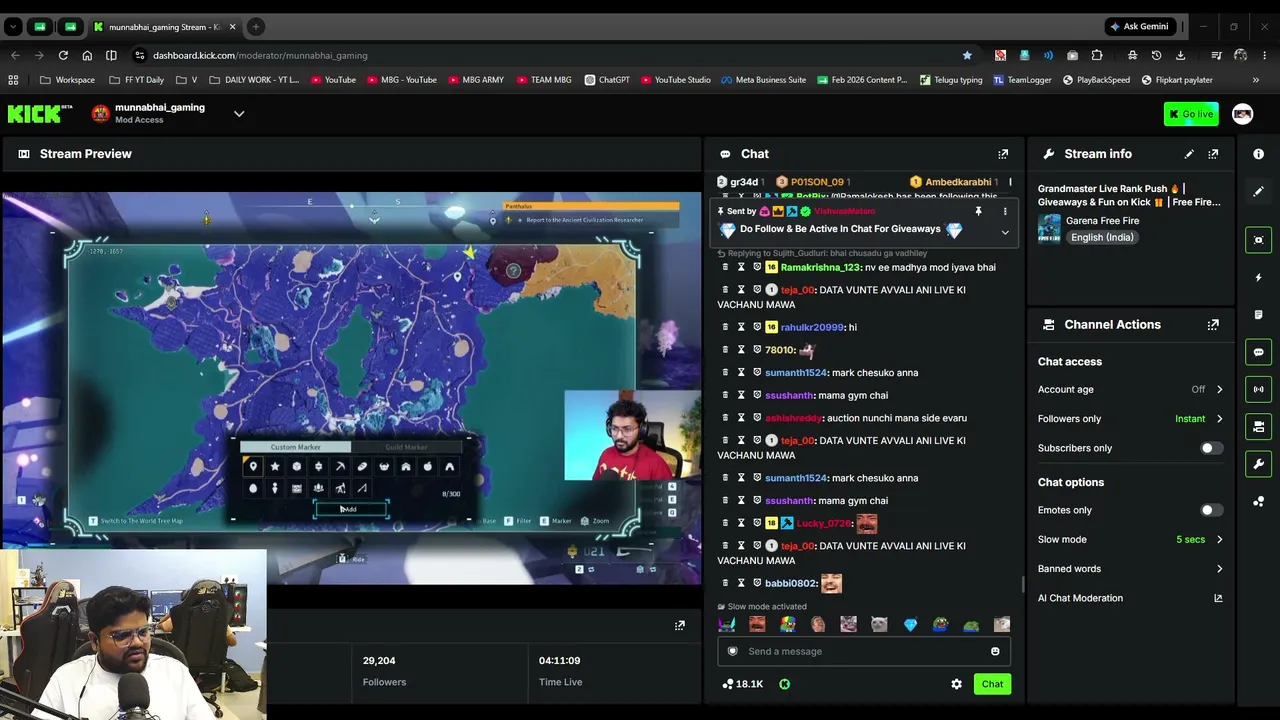
Task: Go to the browser home page
Action: (87, 55)
